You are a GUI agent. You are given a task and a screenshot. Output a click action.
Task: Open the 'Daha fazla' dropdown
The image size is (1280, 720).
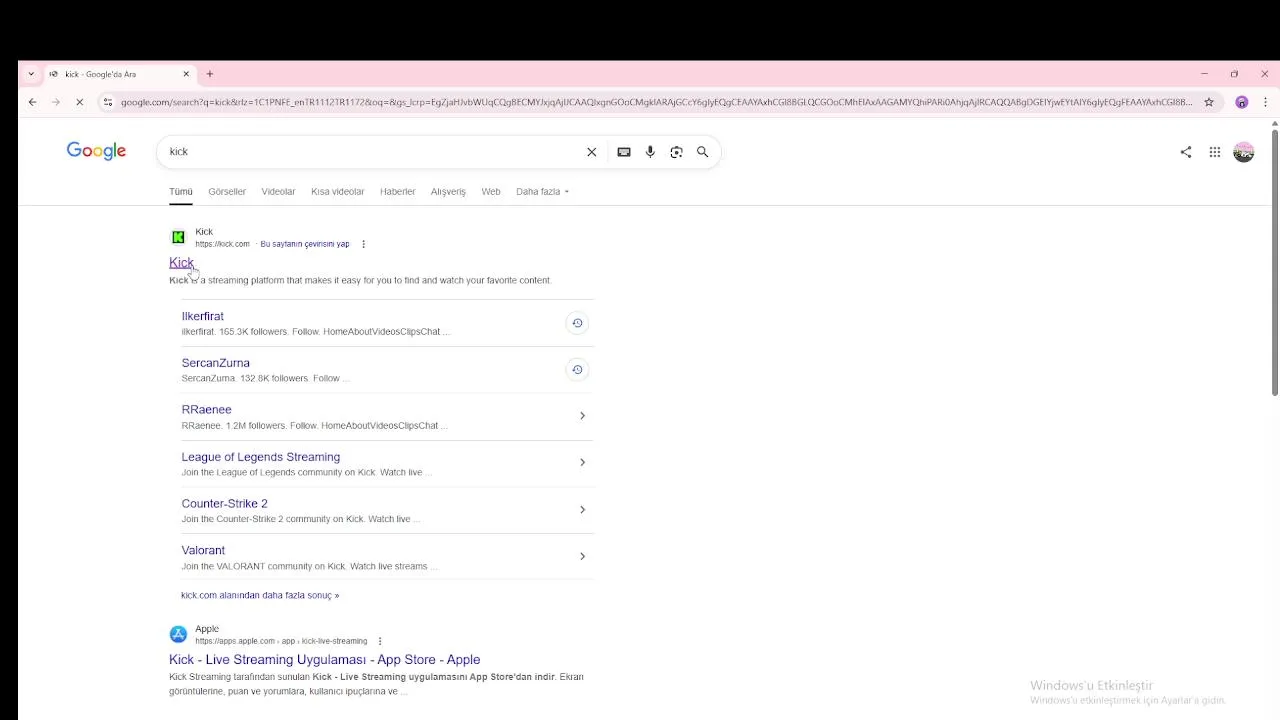pyautogui.click(x=542, y=192)
